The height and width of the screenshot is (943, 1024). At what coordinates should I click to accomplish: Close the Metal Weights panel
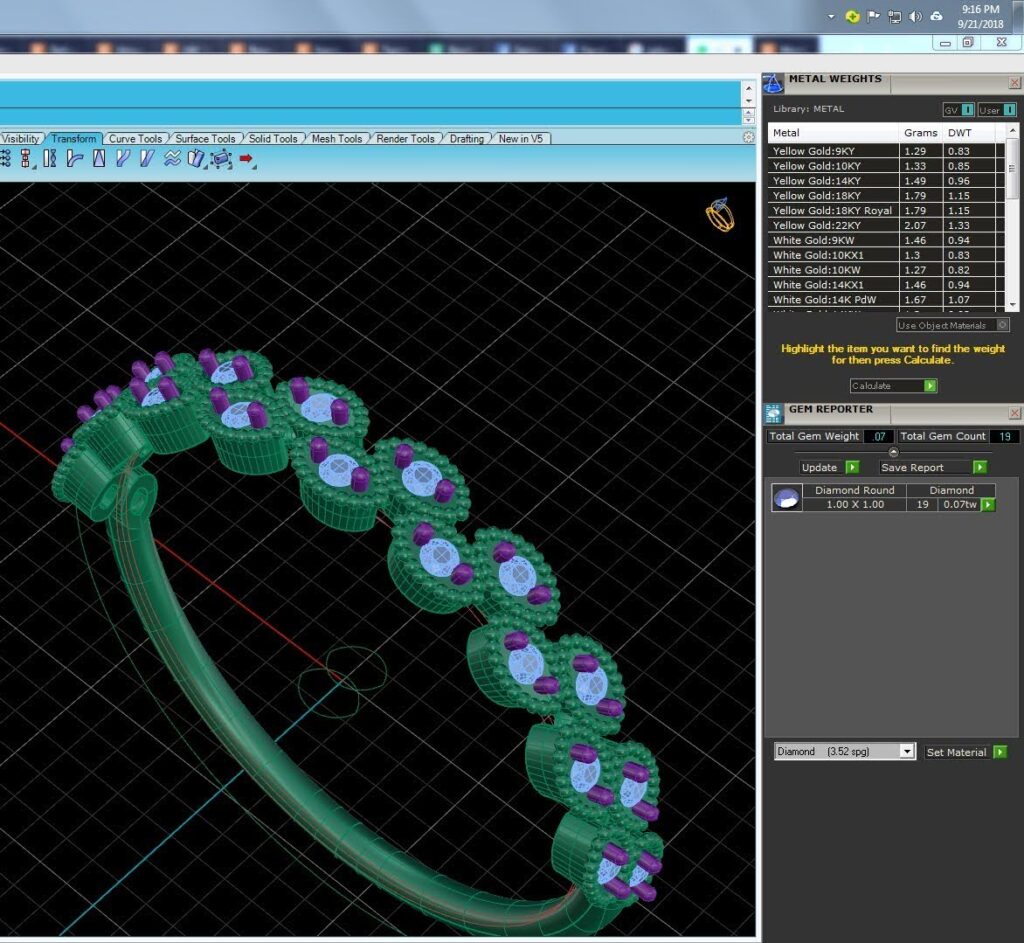pyautogui.click(x=1014, y=83)
